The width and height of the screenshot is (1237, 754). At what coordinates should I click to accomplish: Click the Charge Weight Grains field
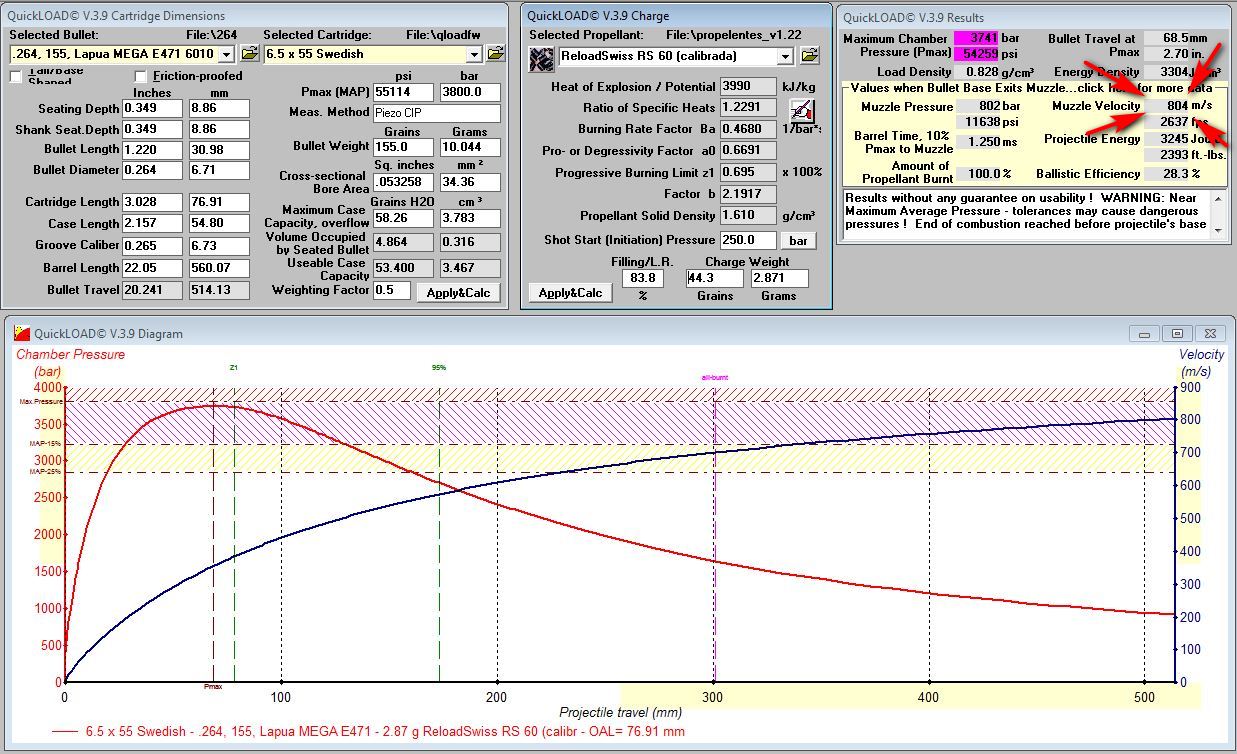tap(713, 279)
